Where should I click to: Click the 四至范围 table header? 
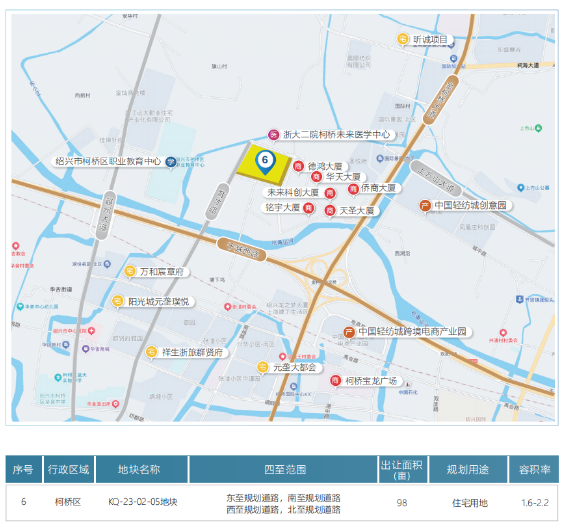(284, 469)
